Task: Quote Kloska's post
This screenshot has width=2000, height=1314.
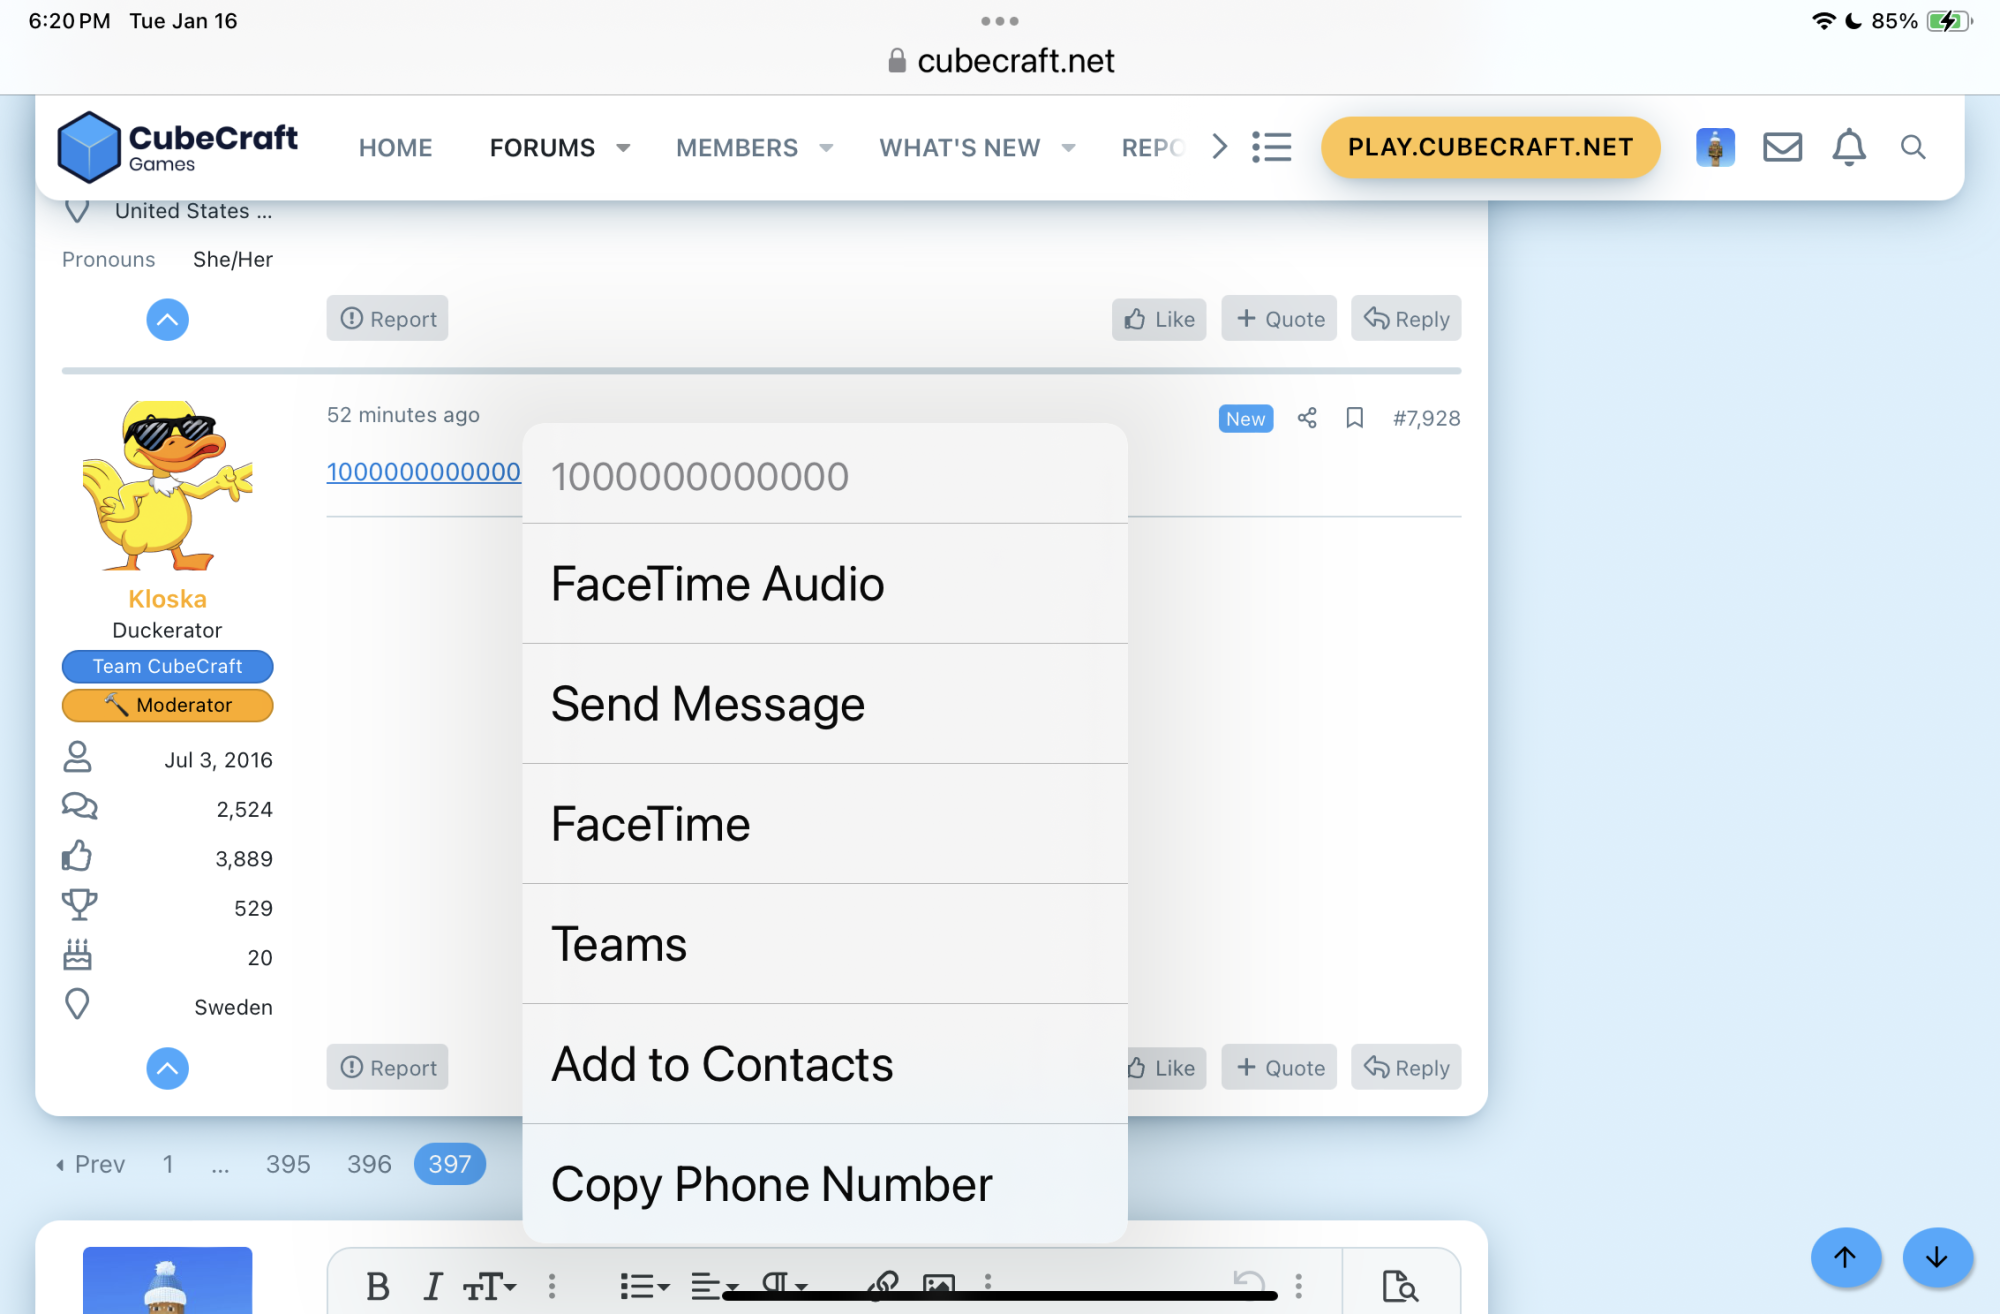Action: coord(1279,1068)
